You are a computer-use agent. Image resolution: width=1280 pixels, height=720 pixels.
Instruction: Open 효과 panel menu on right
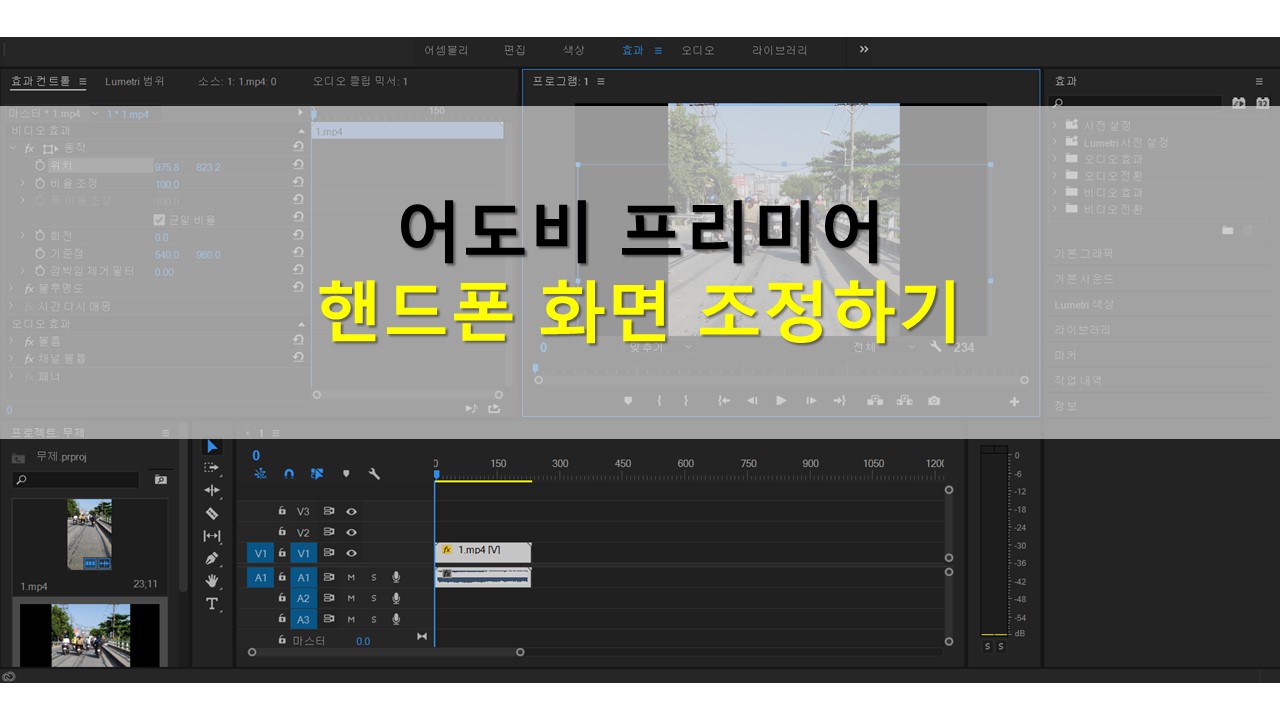[x=1259, y=81]
